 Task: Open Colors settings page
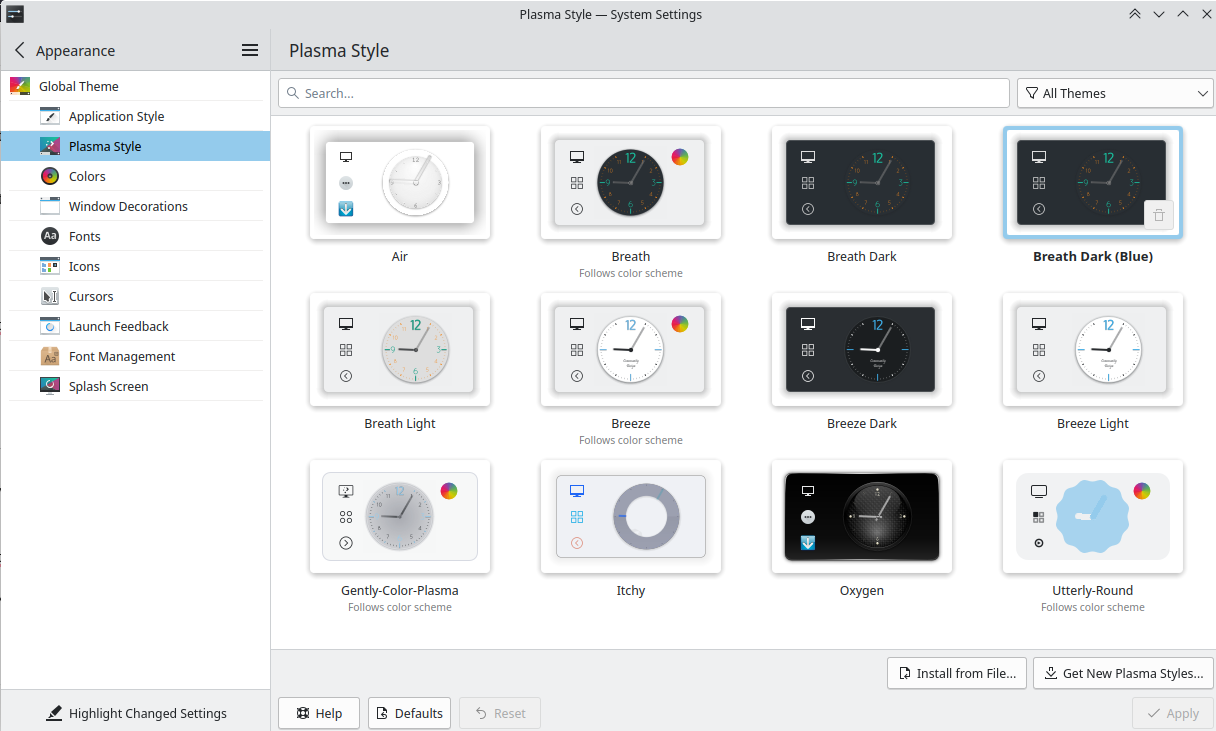click(x=135, y=176)
